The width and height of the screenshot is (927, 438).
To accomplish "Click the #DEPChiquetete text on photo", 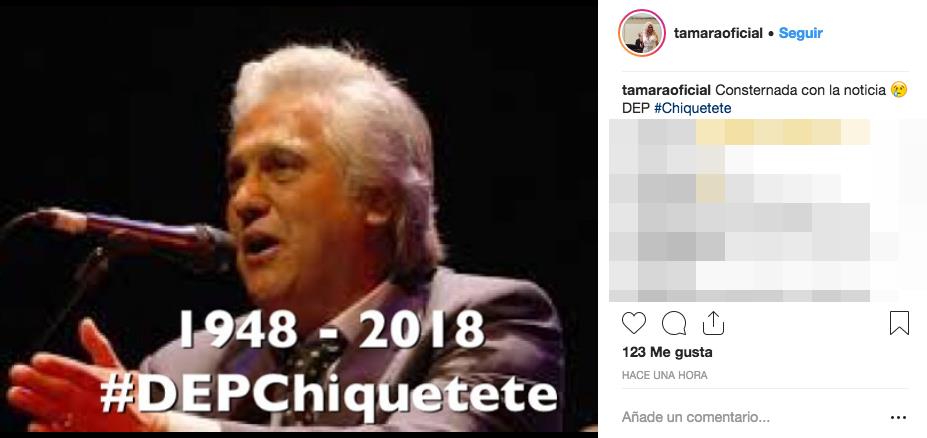I will (329, 394).
